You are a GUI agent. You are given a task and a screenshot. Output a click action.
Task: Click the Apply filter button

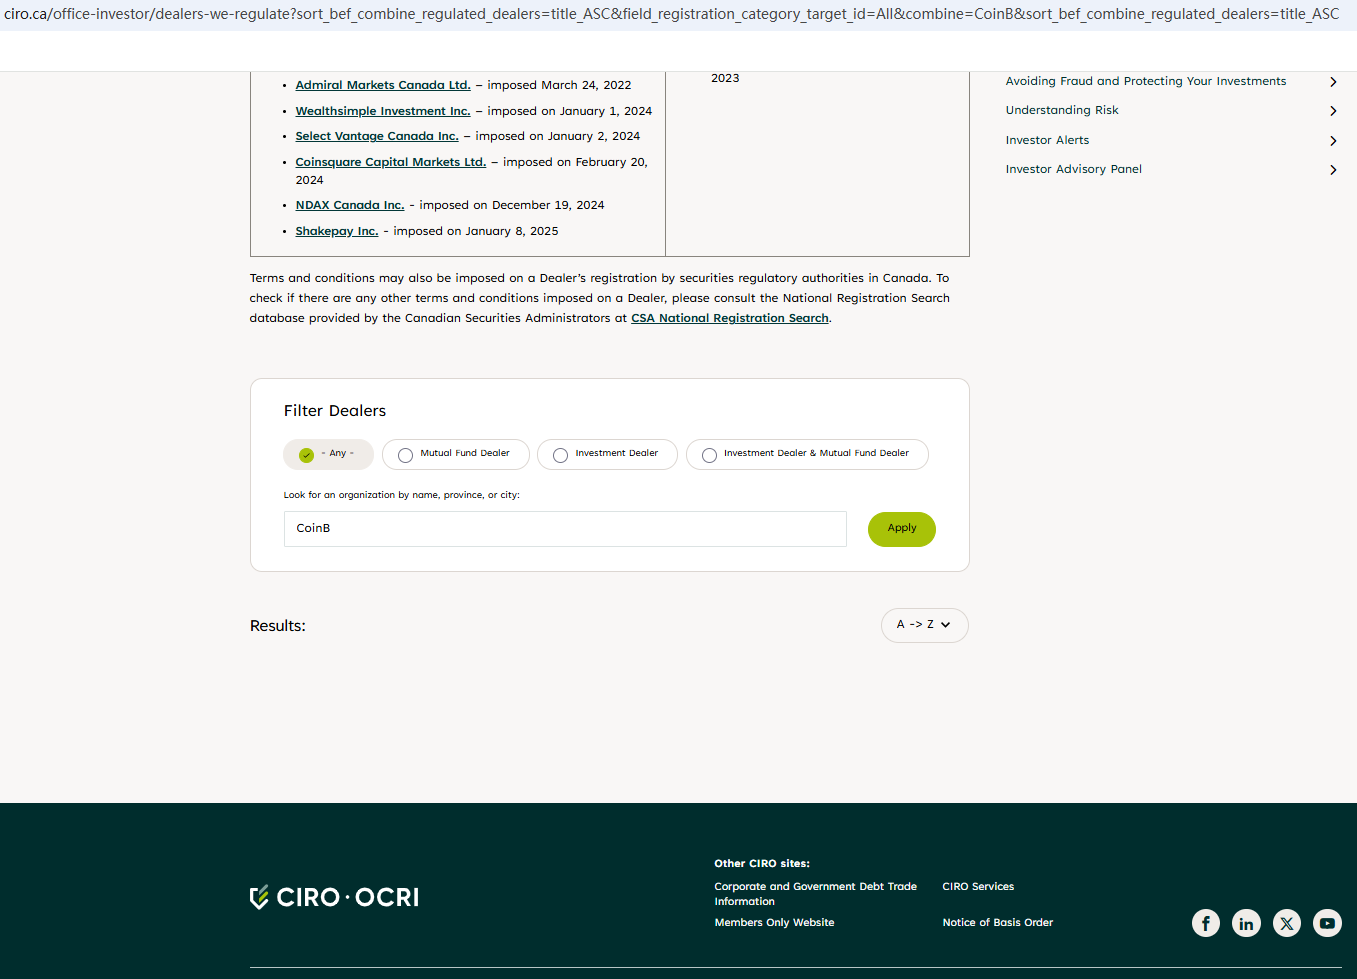(902, 529)
